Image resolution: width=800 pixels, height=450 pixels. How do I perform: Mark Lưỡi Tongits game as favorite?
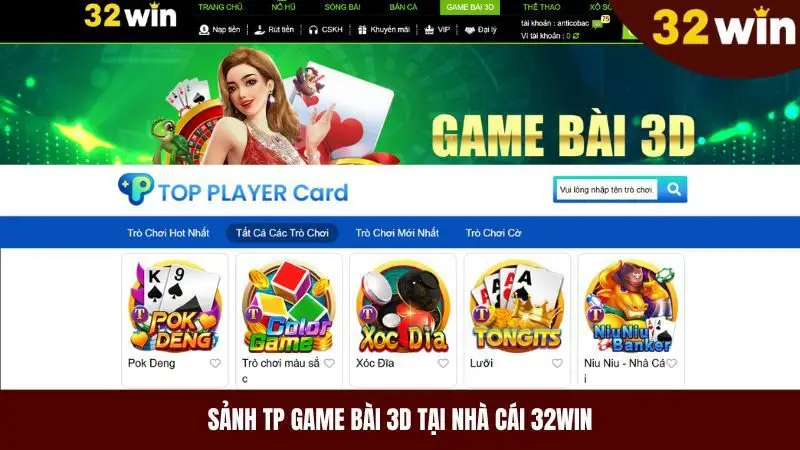(557, 363)
